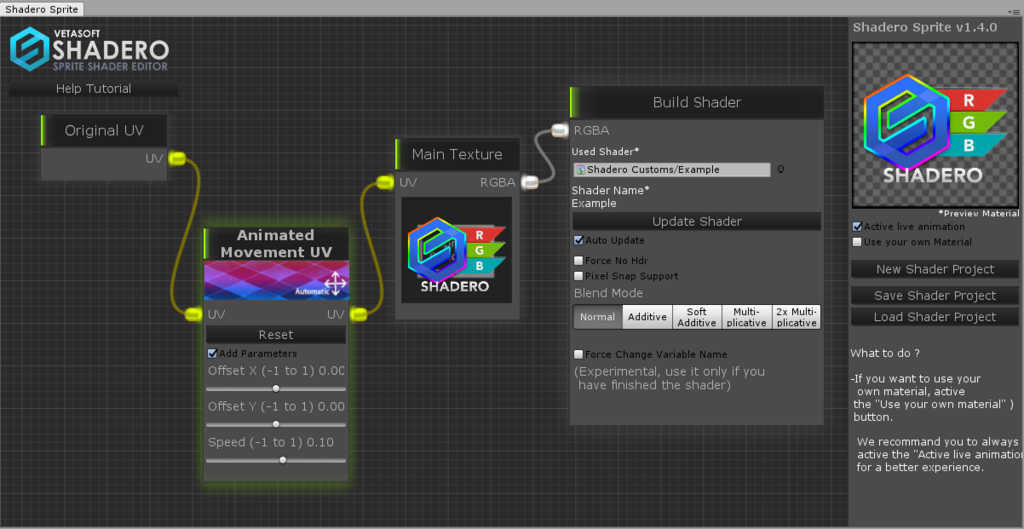Open the Help Tutorial button
This screenshot has height=529, width=1024.
tap(93, 89)
